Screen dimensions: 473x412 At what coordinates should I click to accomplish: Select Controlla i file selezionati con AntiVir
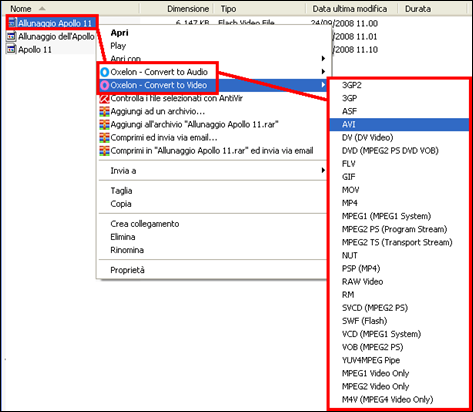click(x=176, y=98)
